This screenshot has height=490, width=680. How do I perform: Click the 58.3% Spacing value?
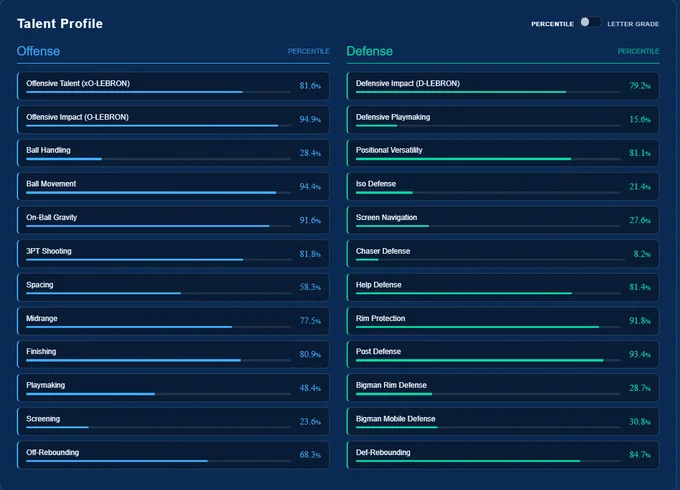click(x=310, y=287)
